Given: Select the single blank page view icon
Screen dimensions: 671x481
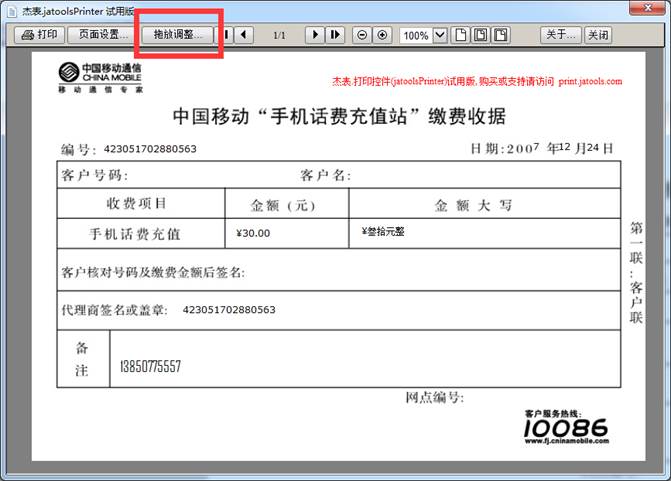Looking at the screenshot, I should (460, 35).
